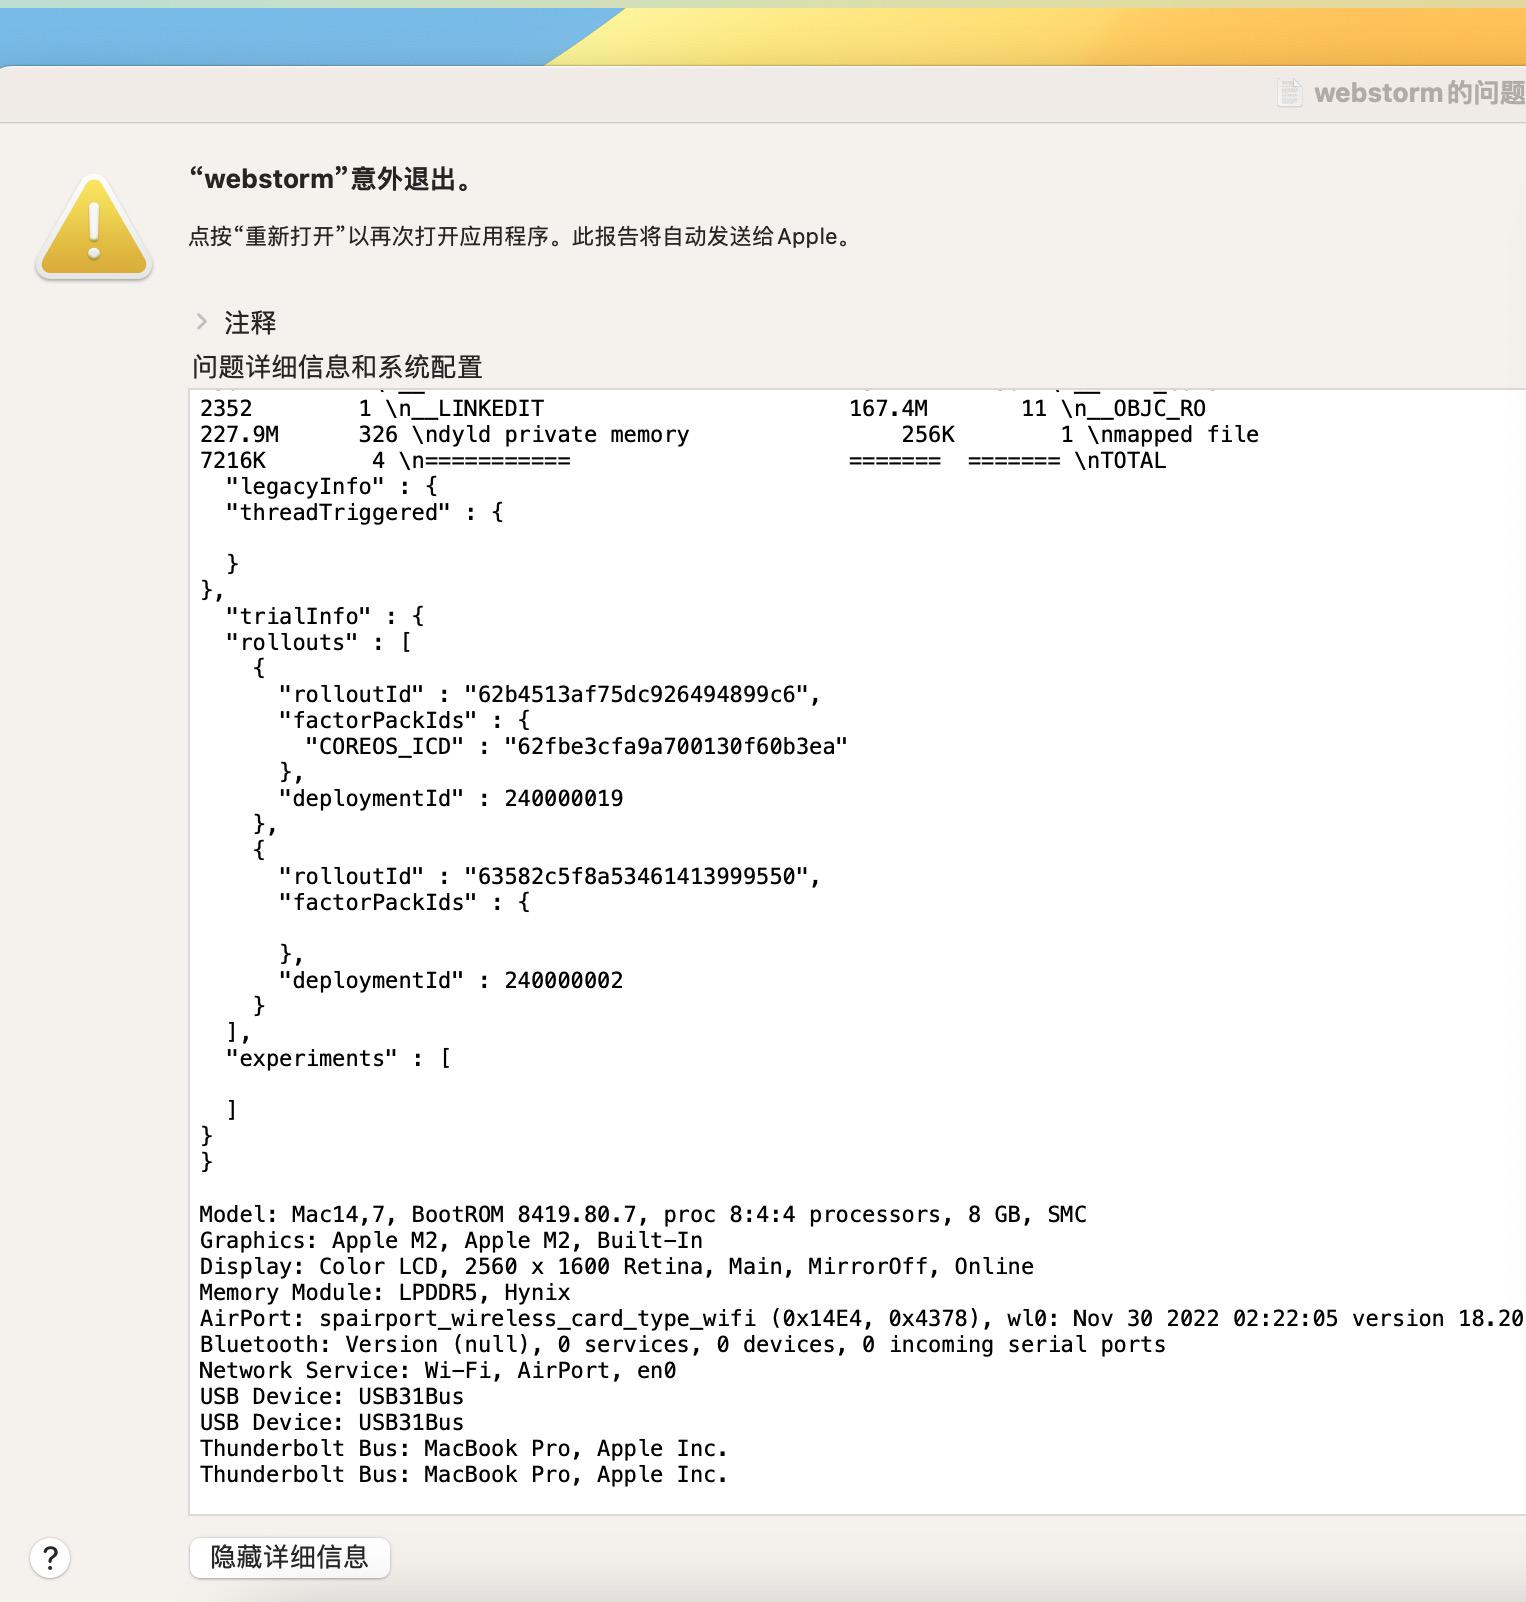Click the webstorm的问题 window title

tap(1419, 93)
